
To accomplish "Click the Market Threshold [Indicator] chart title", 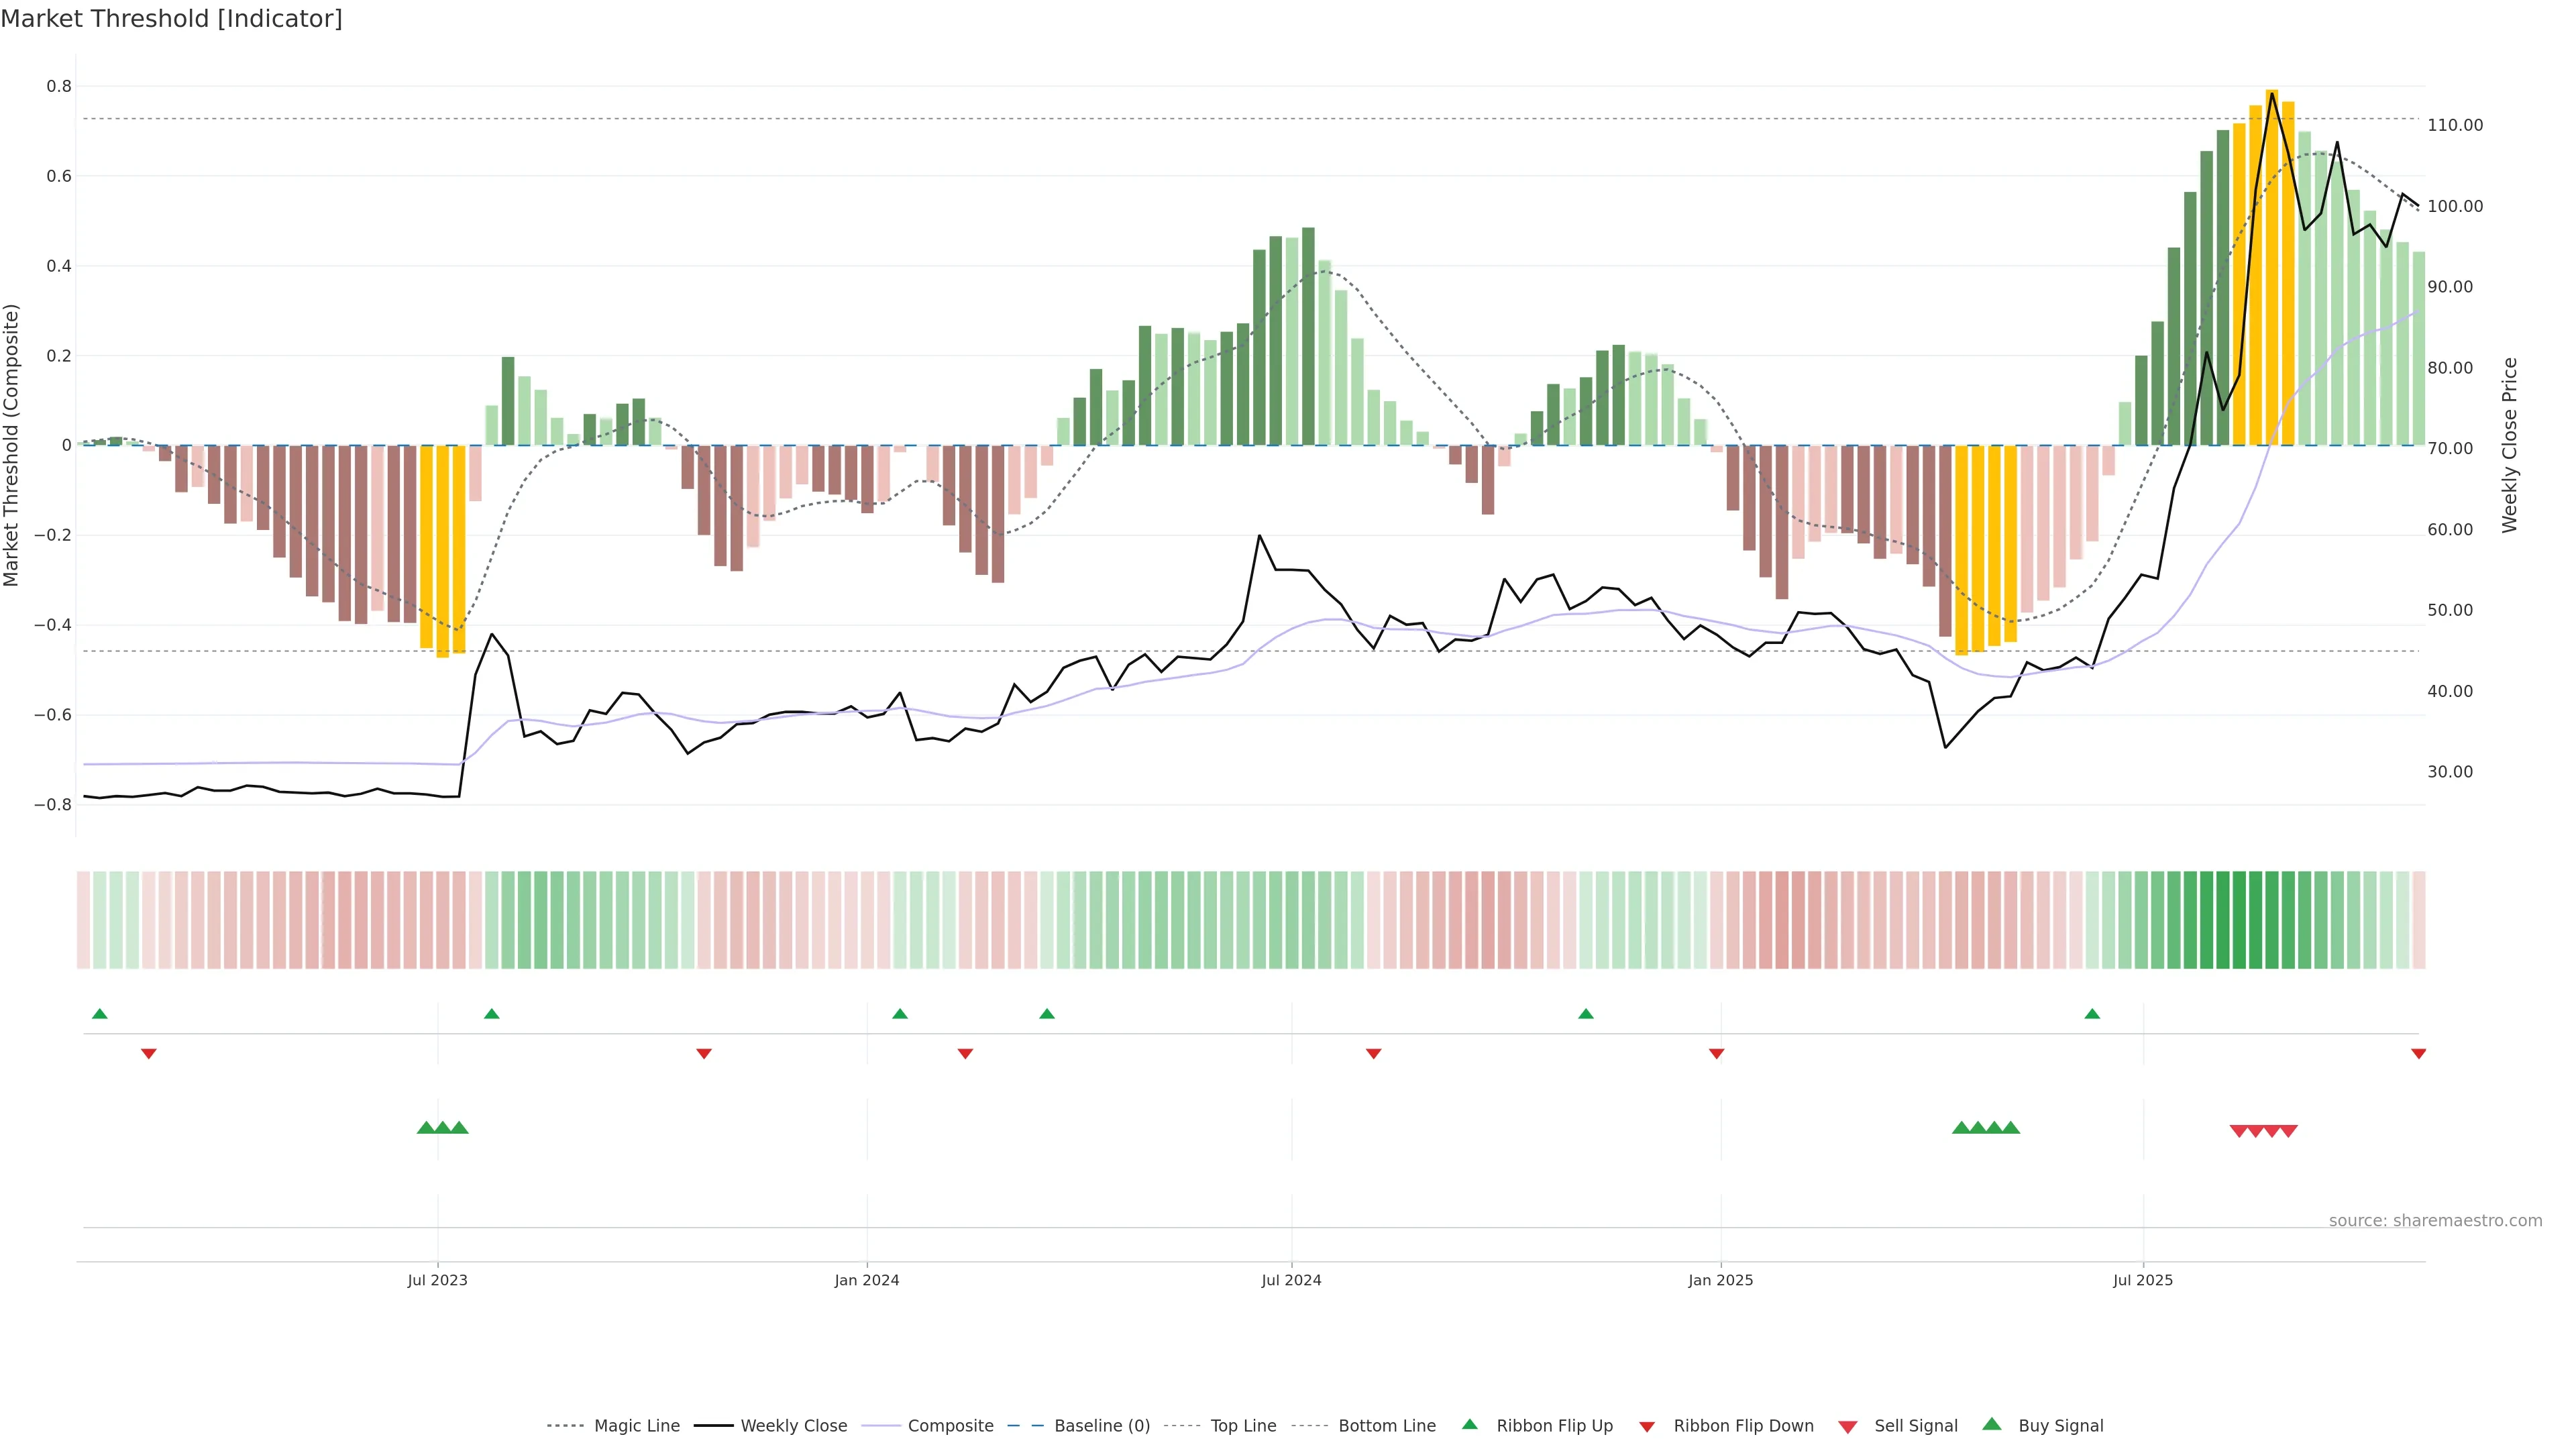I will click(171, 19).
